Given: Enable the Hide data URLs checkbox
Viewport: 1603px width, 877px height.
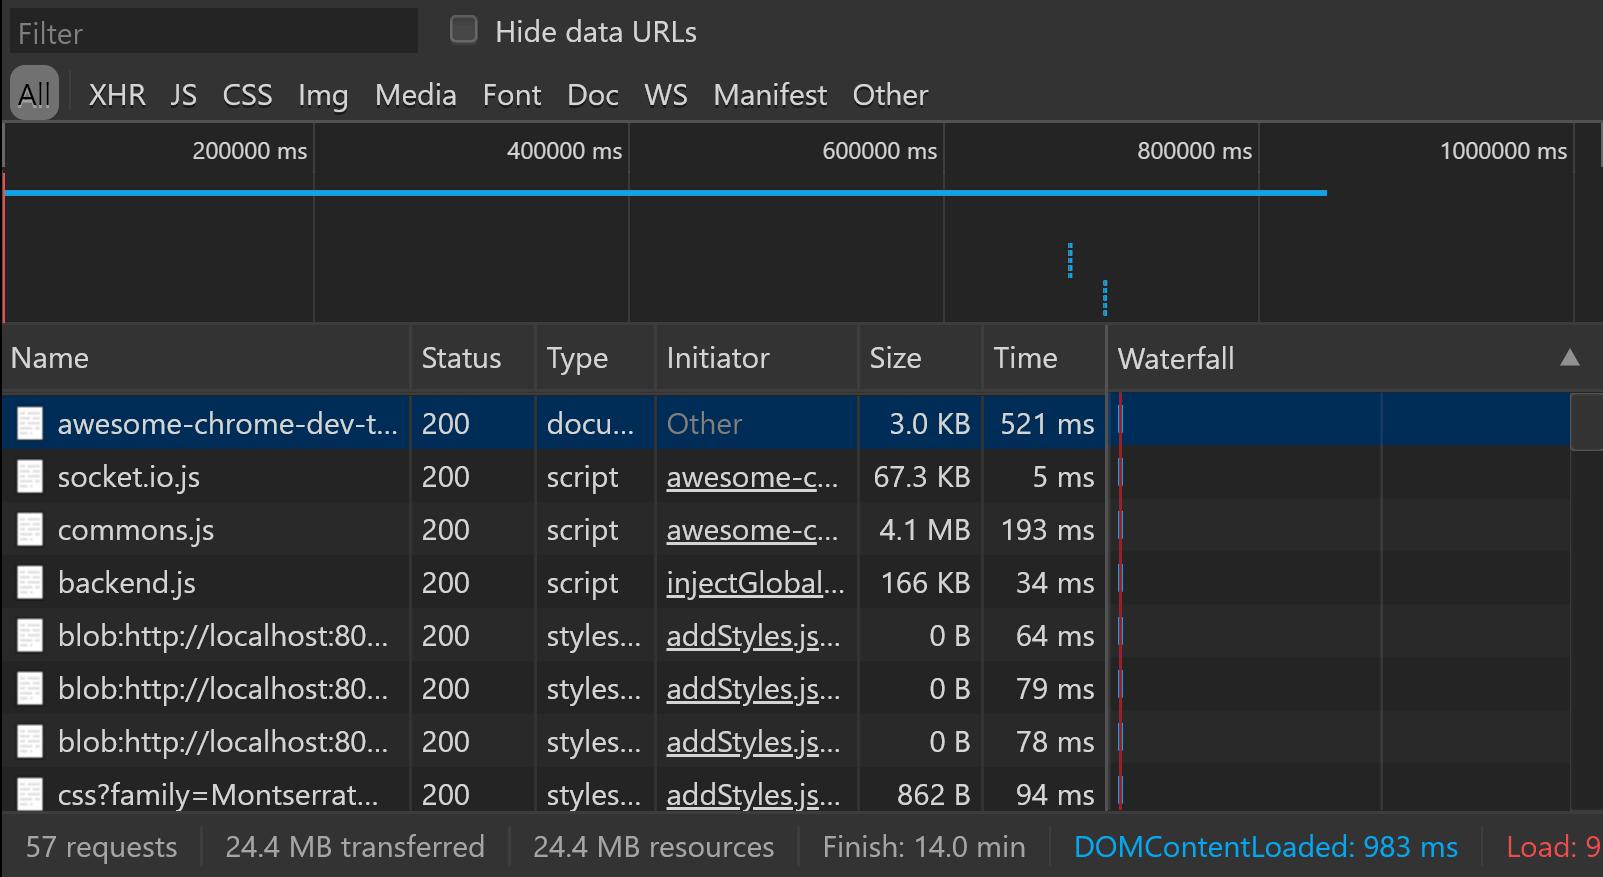Looking at the screenshot, I should coord(464,30).
